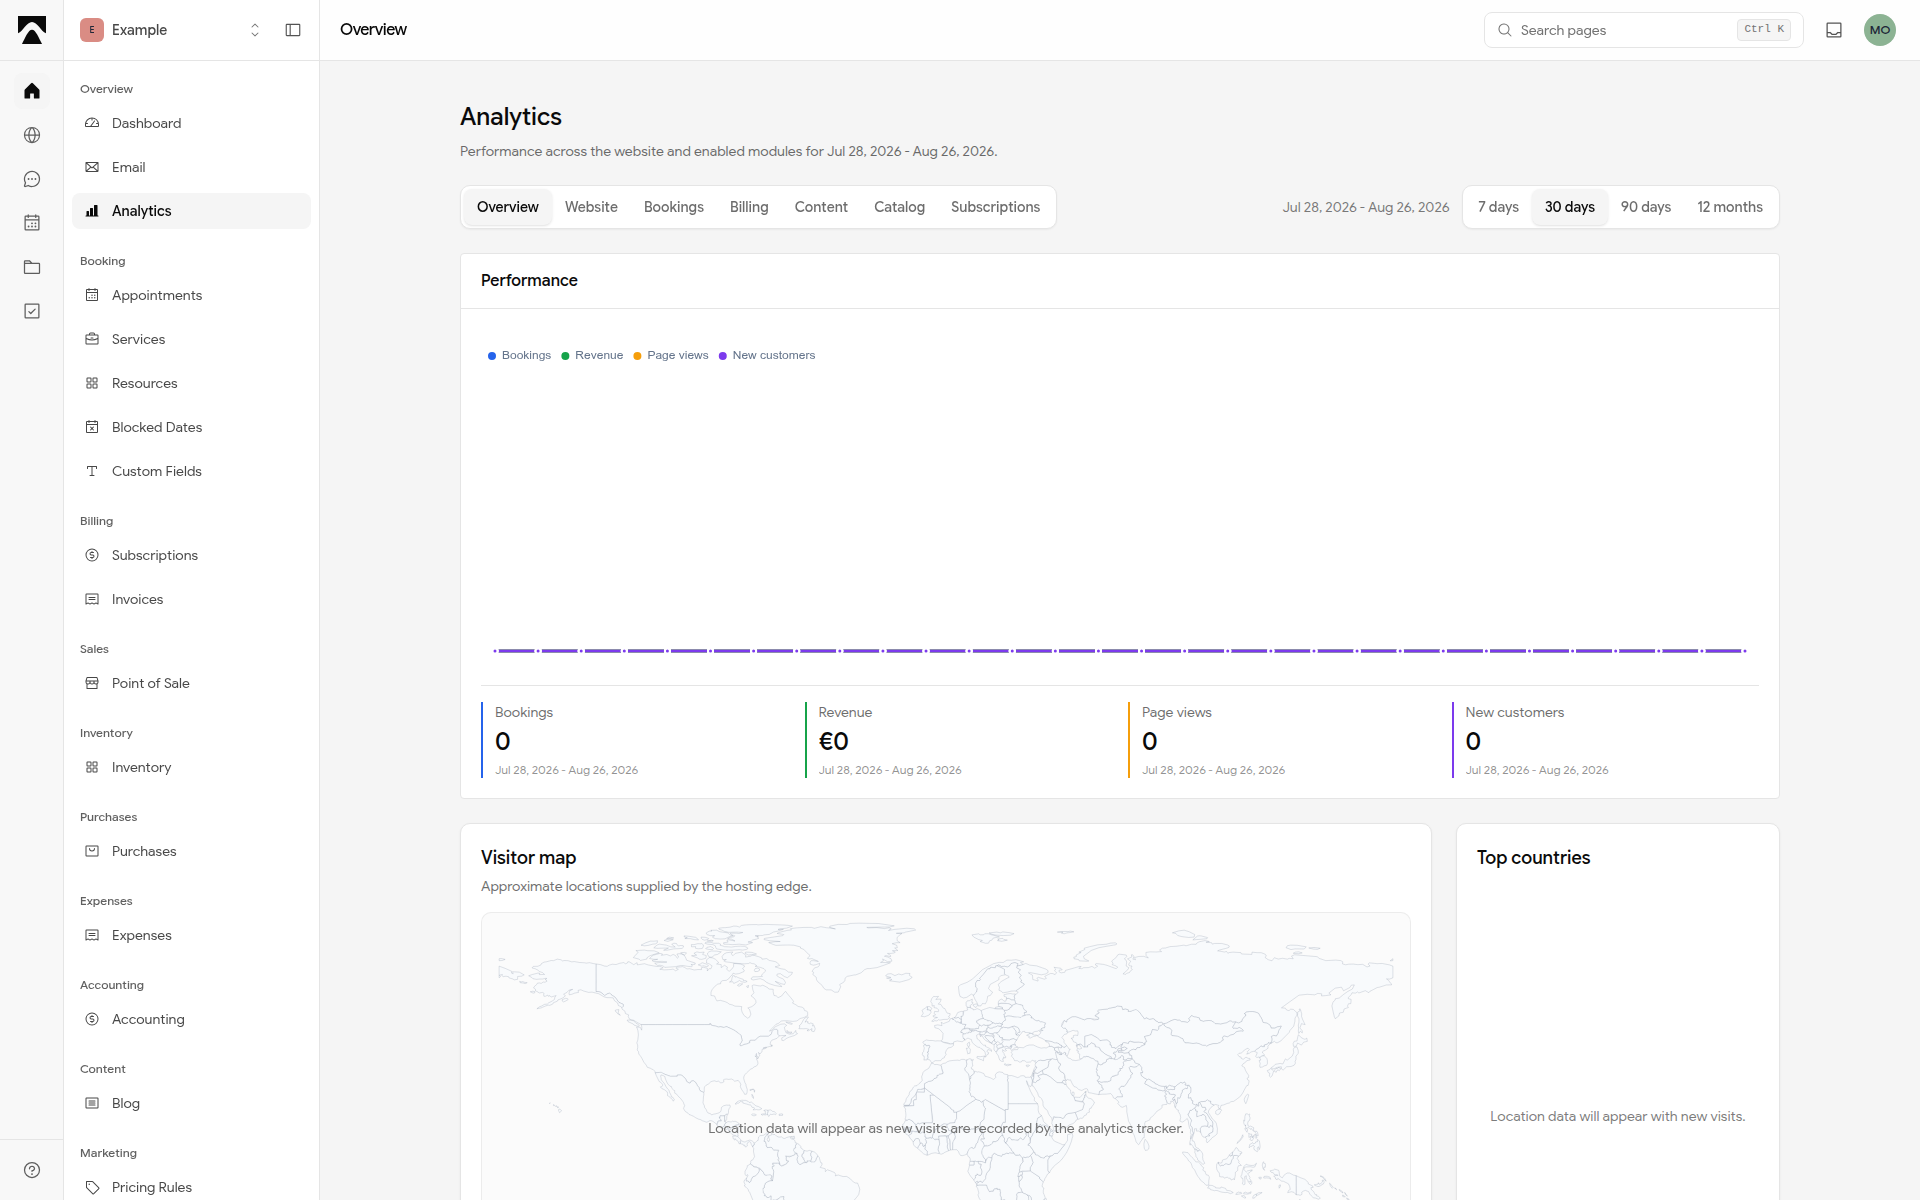1920x1200 pixels.
Task: Click the Email envelope icon
Action: point(92,167)
